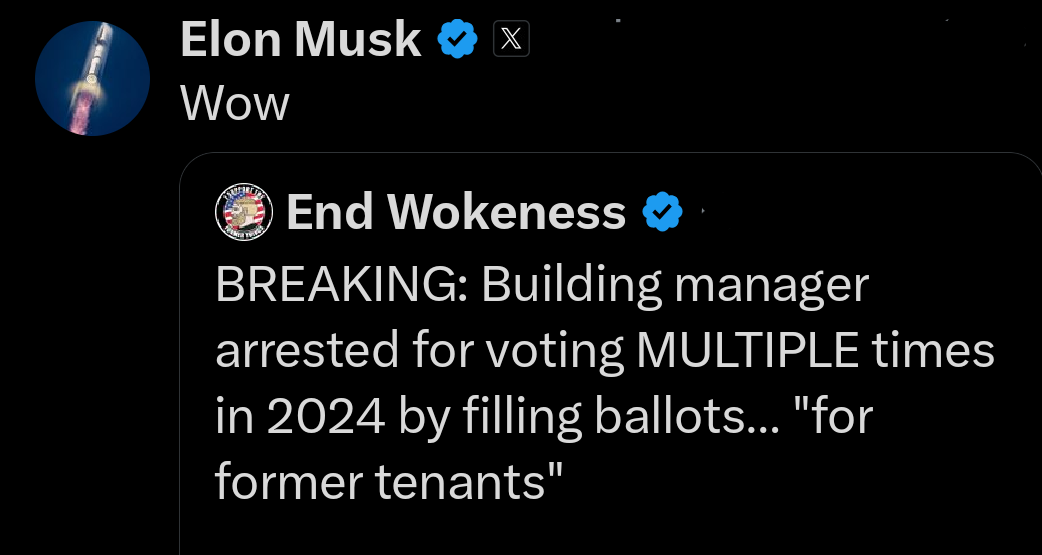Open Elon Musk's rocket profile picture
The height and width of the screenshot is (555, 1042).
tap(92, 78)
